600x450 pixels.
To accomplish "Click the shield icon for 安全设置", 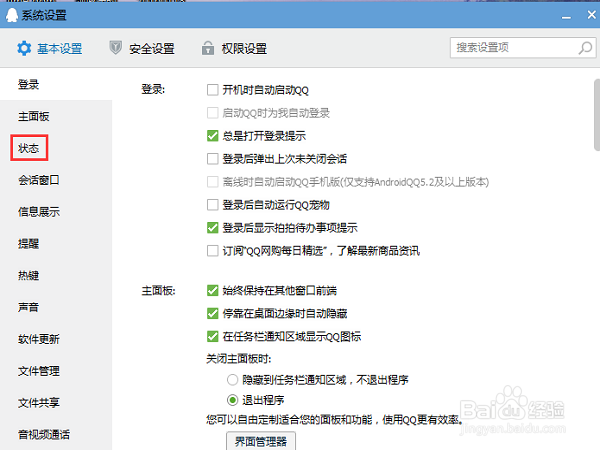I will click(116, 48).
